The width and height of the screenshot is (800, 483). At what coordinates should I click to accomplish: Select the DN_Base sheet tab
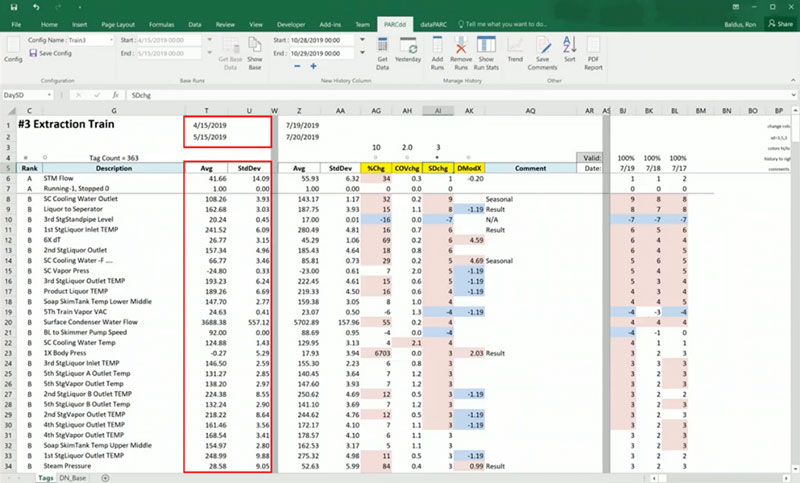[72, 478]
